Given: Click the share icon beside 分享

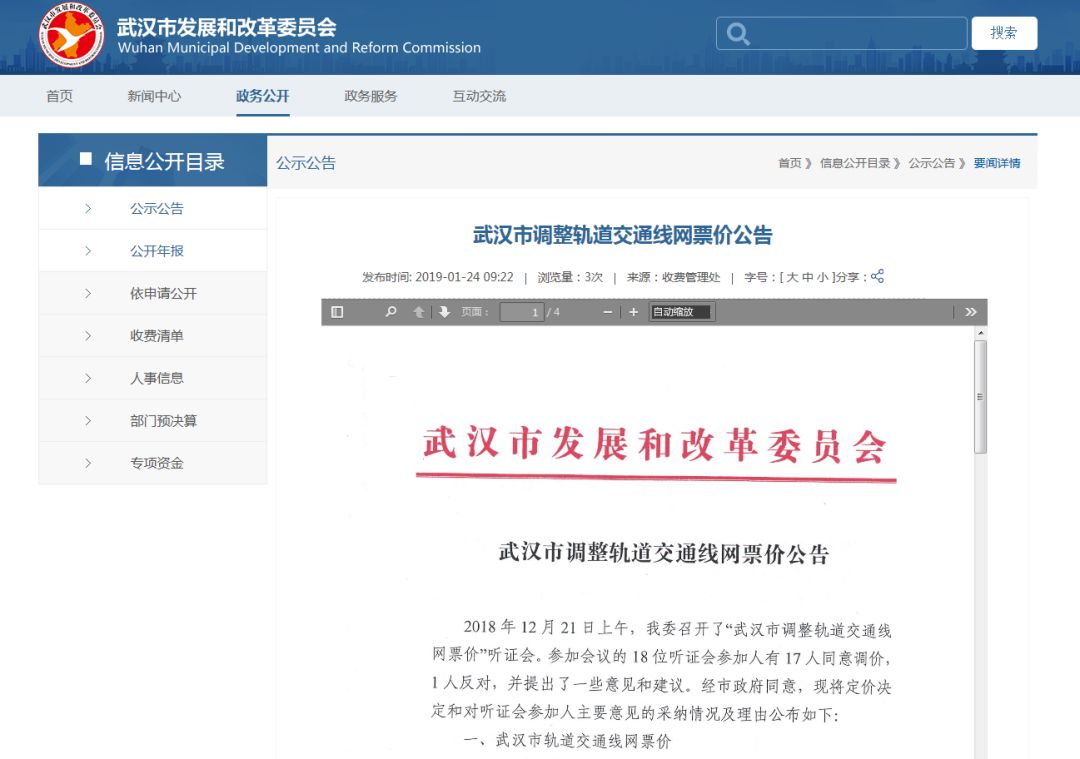Looking at the screenshot, I should pos(877,276).
